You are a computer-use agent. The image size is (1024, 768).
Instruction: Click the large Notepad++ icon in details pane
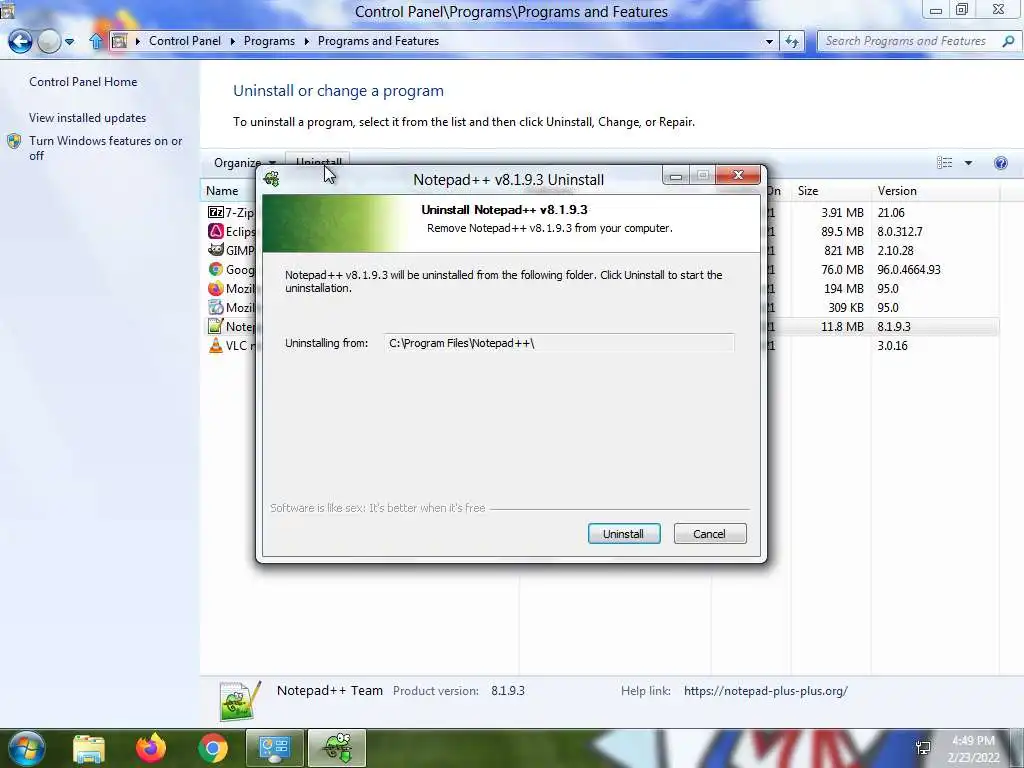240,701
